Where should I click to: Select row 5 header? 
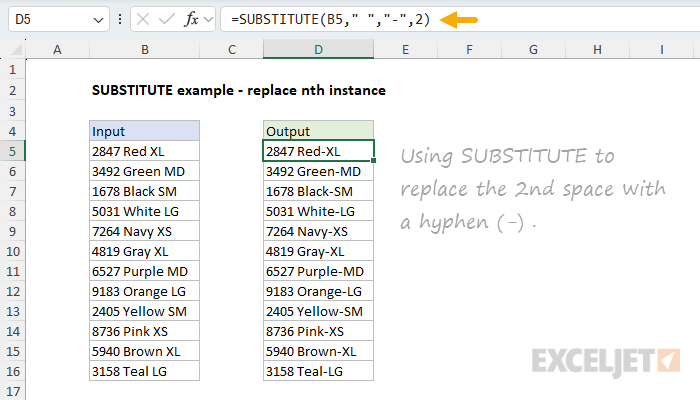[12, 151]
